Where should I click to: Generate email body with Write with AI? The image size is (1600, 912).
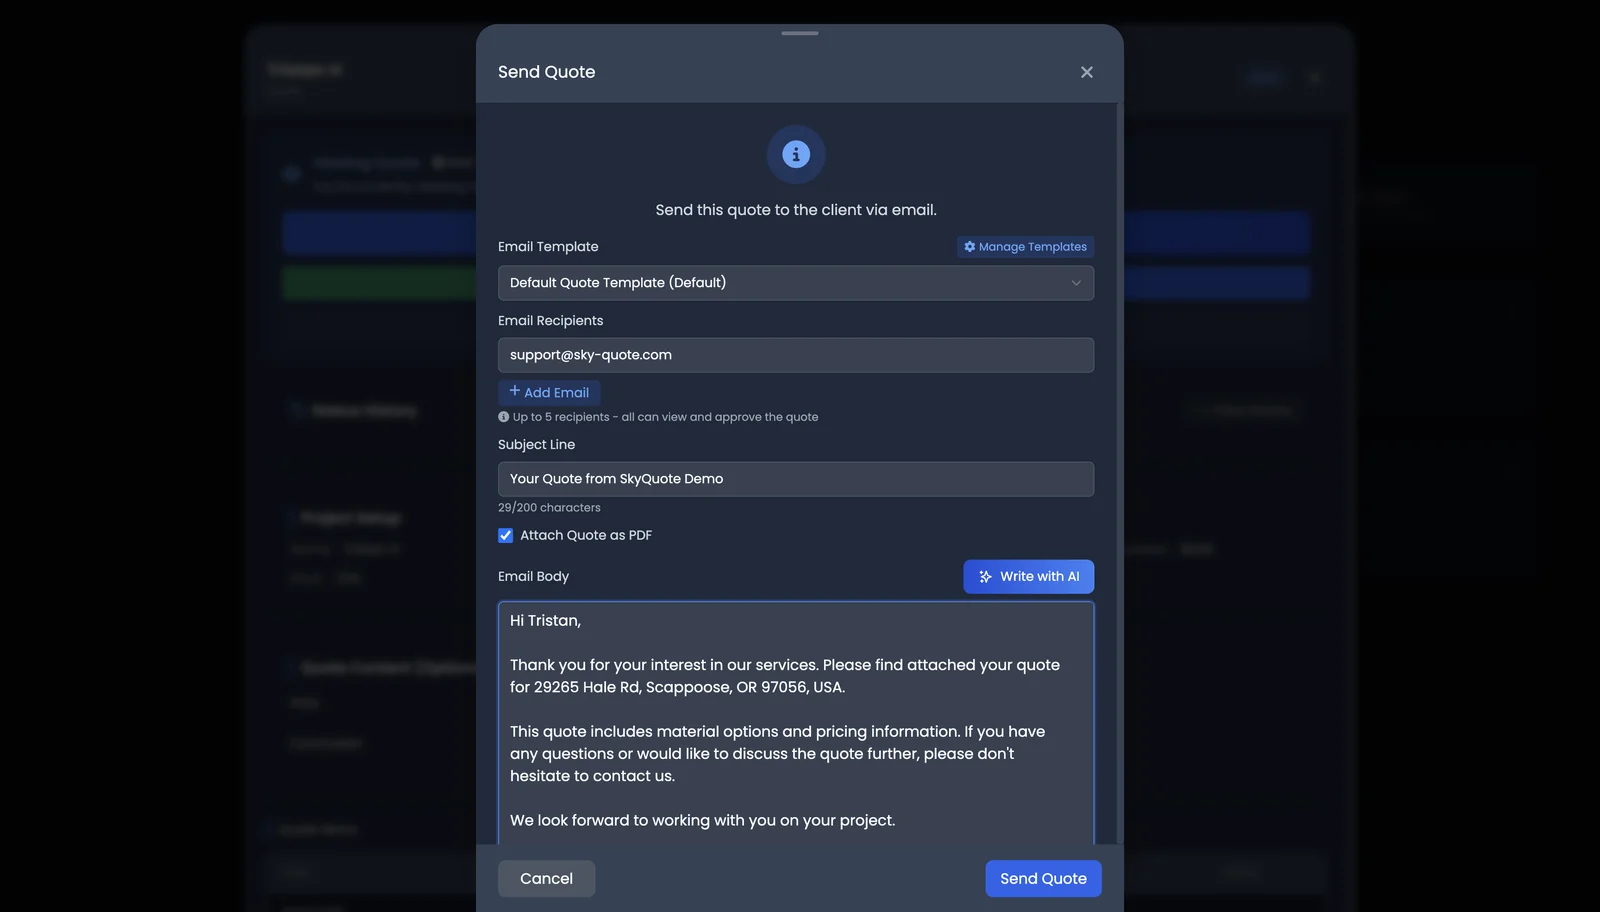(1028, 576)
